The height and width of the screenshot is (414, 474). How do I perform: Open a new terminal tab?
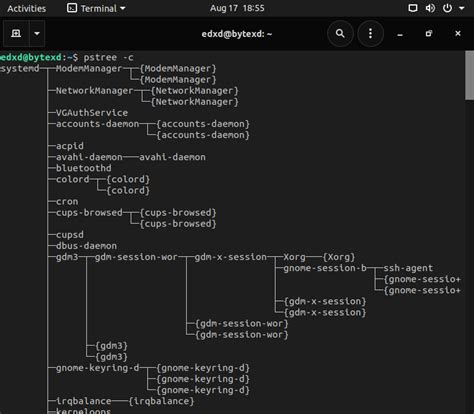click(x=16, y=33)
